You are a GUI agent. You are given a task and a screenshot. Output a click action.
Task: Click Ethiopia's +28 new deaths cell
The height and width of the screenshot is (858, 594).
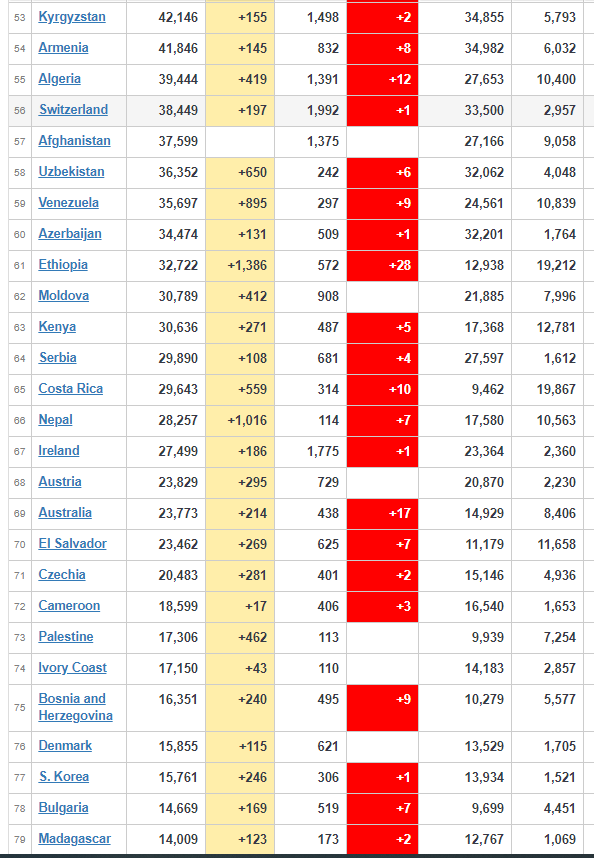click(382, 265)
